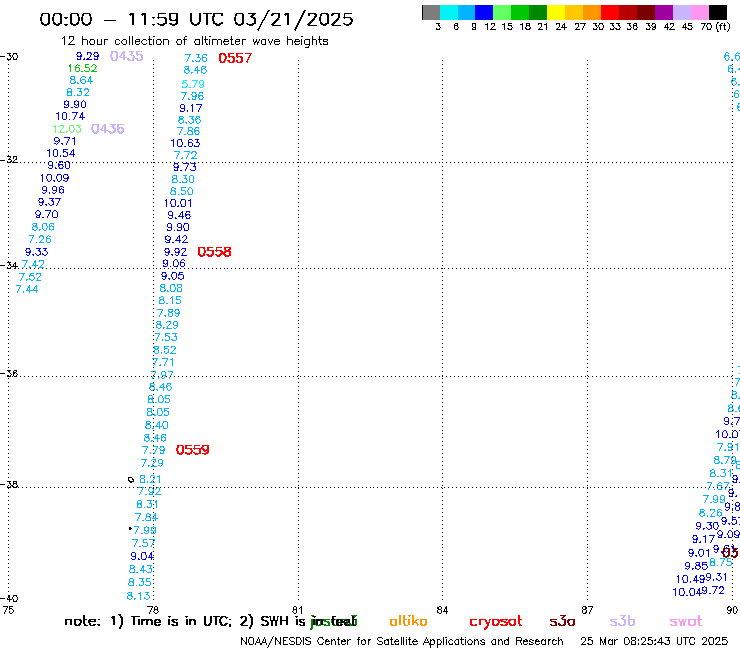
Task: Select the red time label 0557
Action: tap(235, 58)
